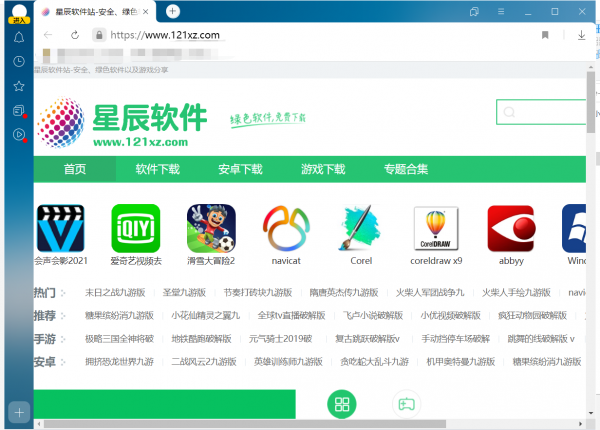This screenshot has width=600, height=430.
Task: Open the 会声会影2021 app icon
Action: (x=60, y=228)
